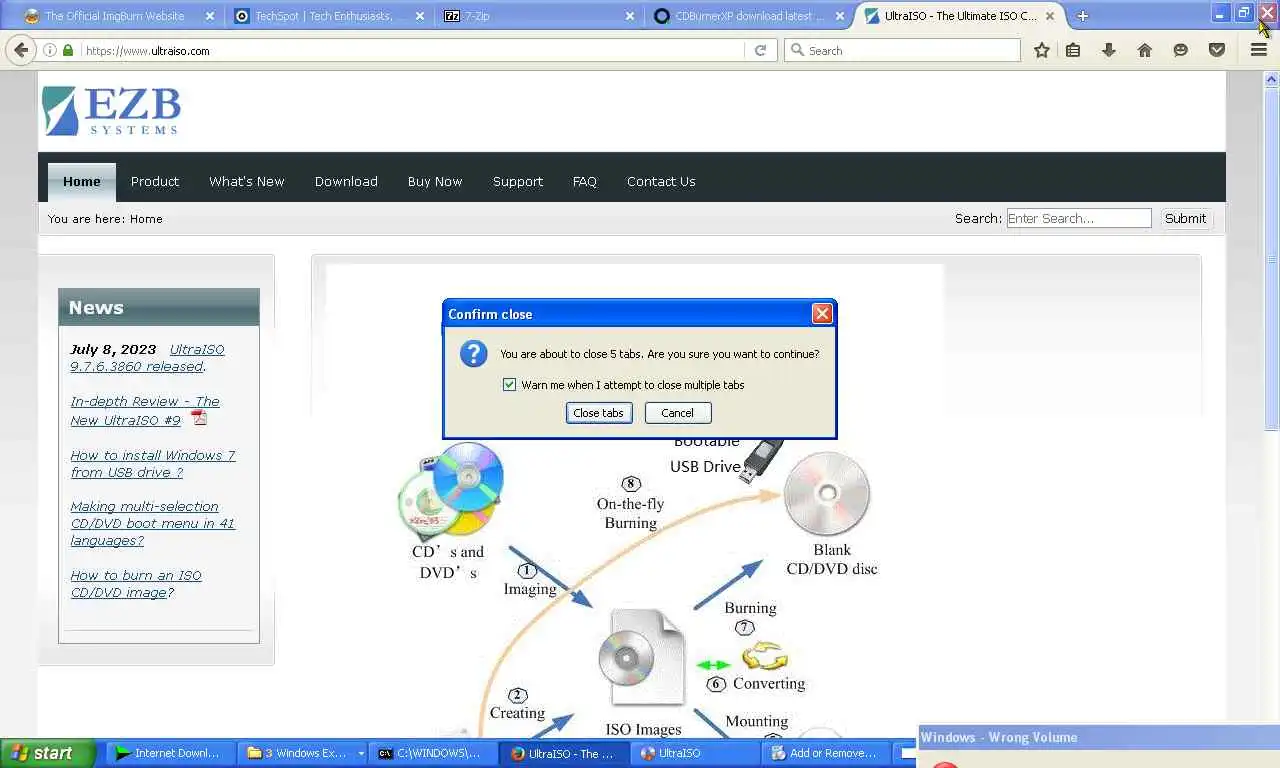Open the Windows Start button
This screenshot has height=768, width=1280.
(x=47, y=753)
